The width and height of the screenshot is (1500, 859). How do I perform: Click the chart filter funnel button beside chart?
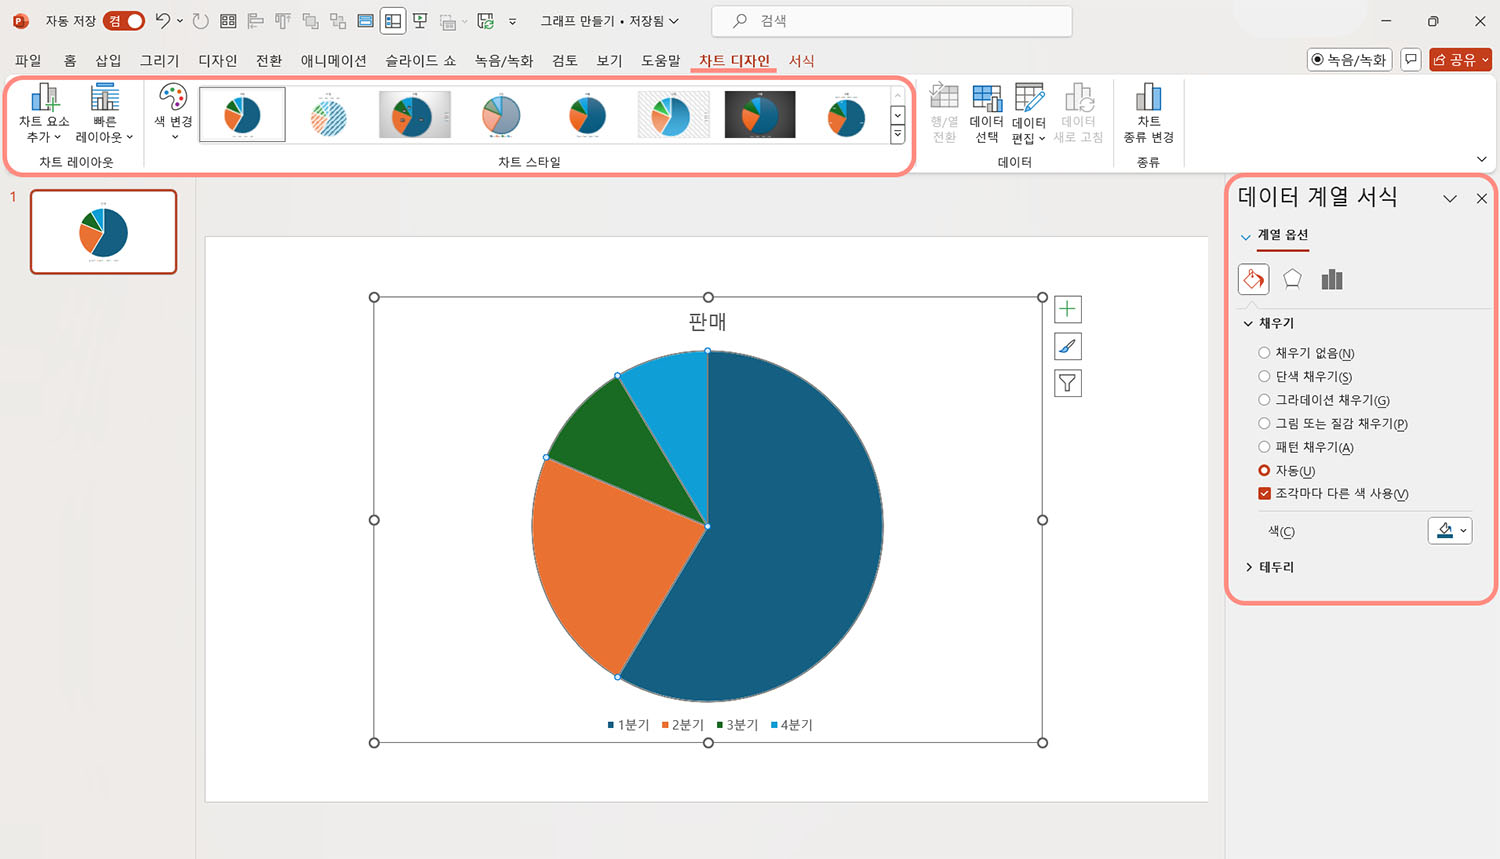(1067, 383)
